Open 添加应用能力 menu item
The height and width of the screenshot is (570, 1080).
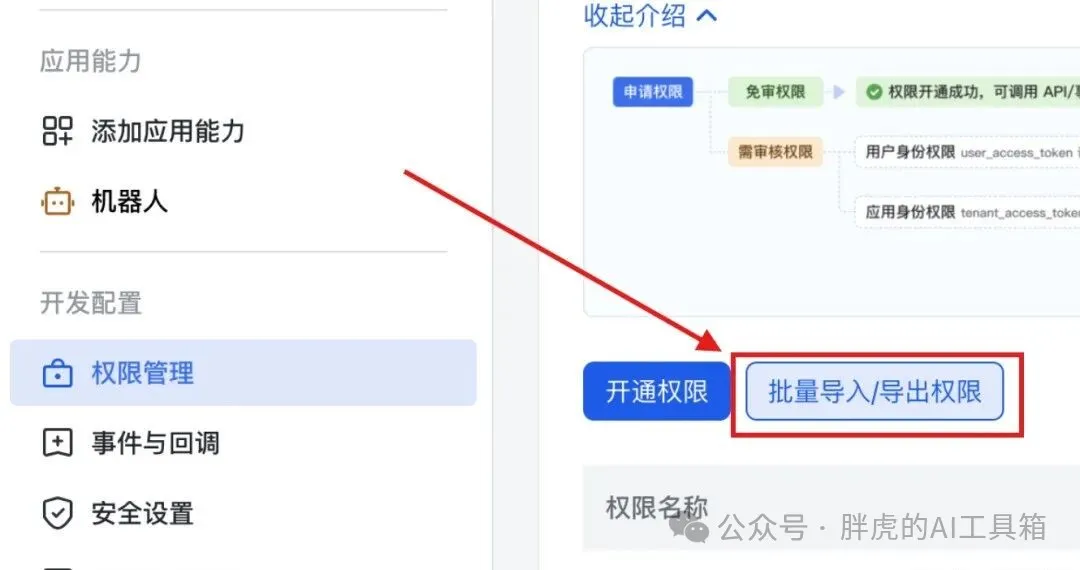(x=243, y=131)
